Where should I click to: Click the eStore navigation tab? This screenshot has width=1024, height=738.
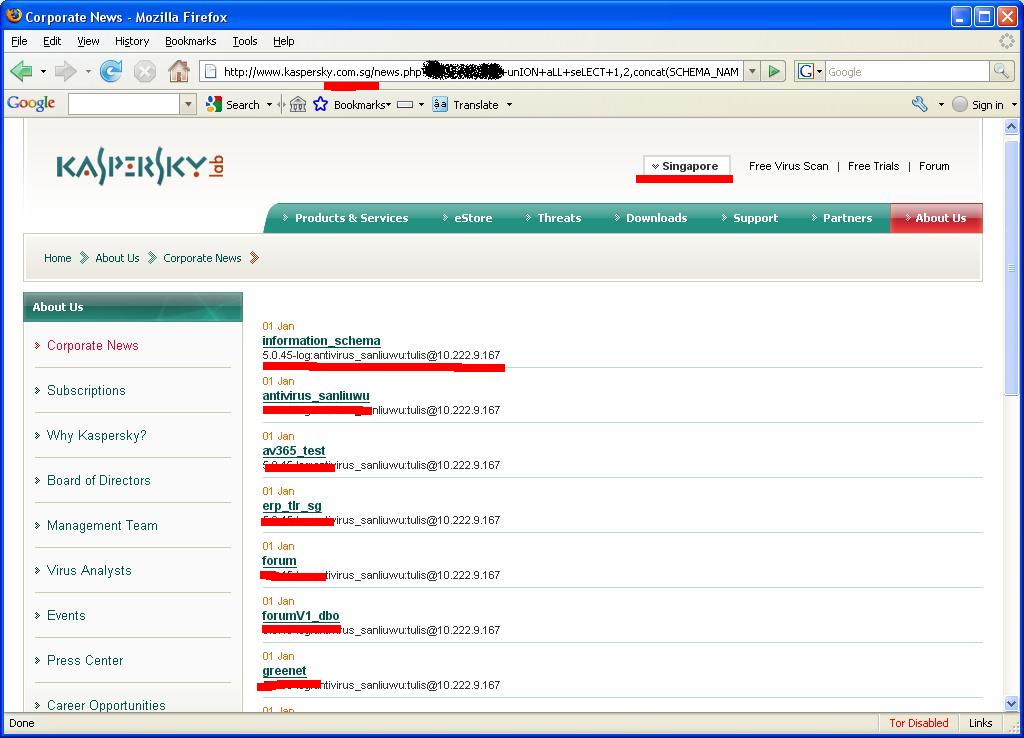pyautogui.click(x=468, y=218)
